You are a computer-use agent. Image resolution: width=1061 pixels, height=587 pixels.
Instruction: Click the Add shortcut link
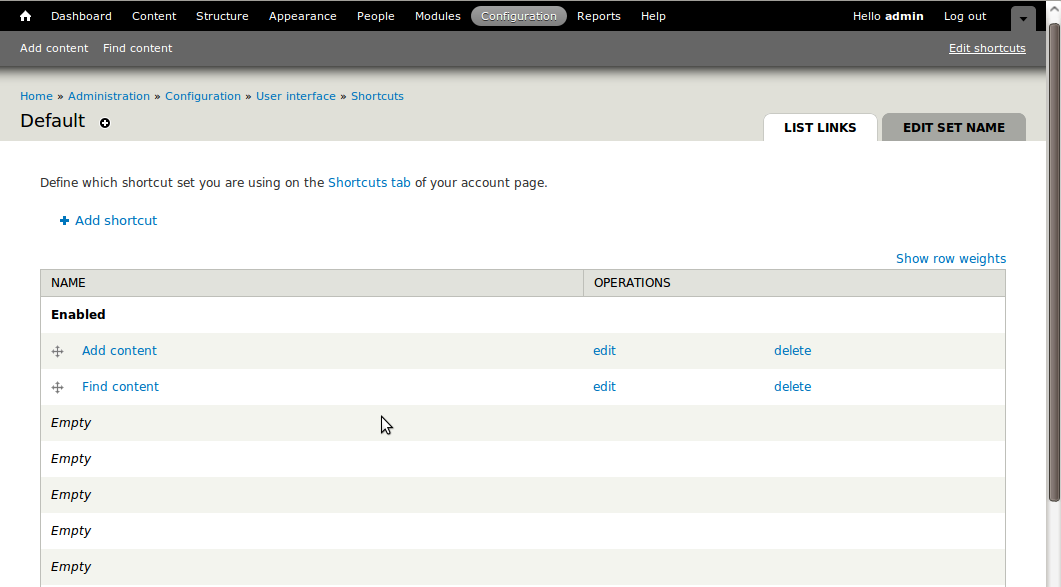(116, 221)
